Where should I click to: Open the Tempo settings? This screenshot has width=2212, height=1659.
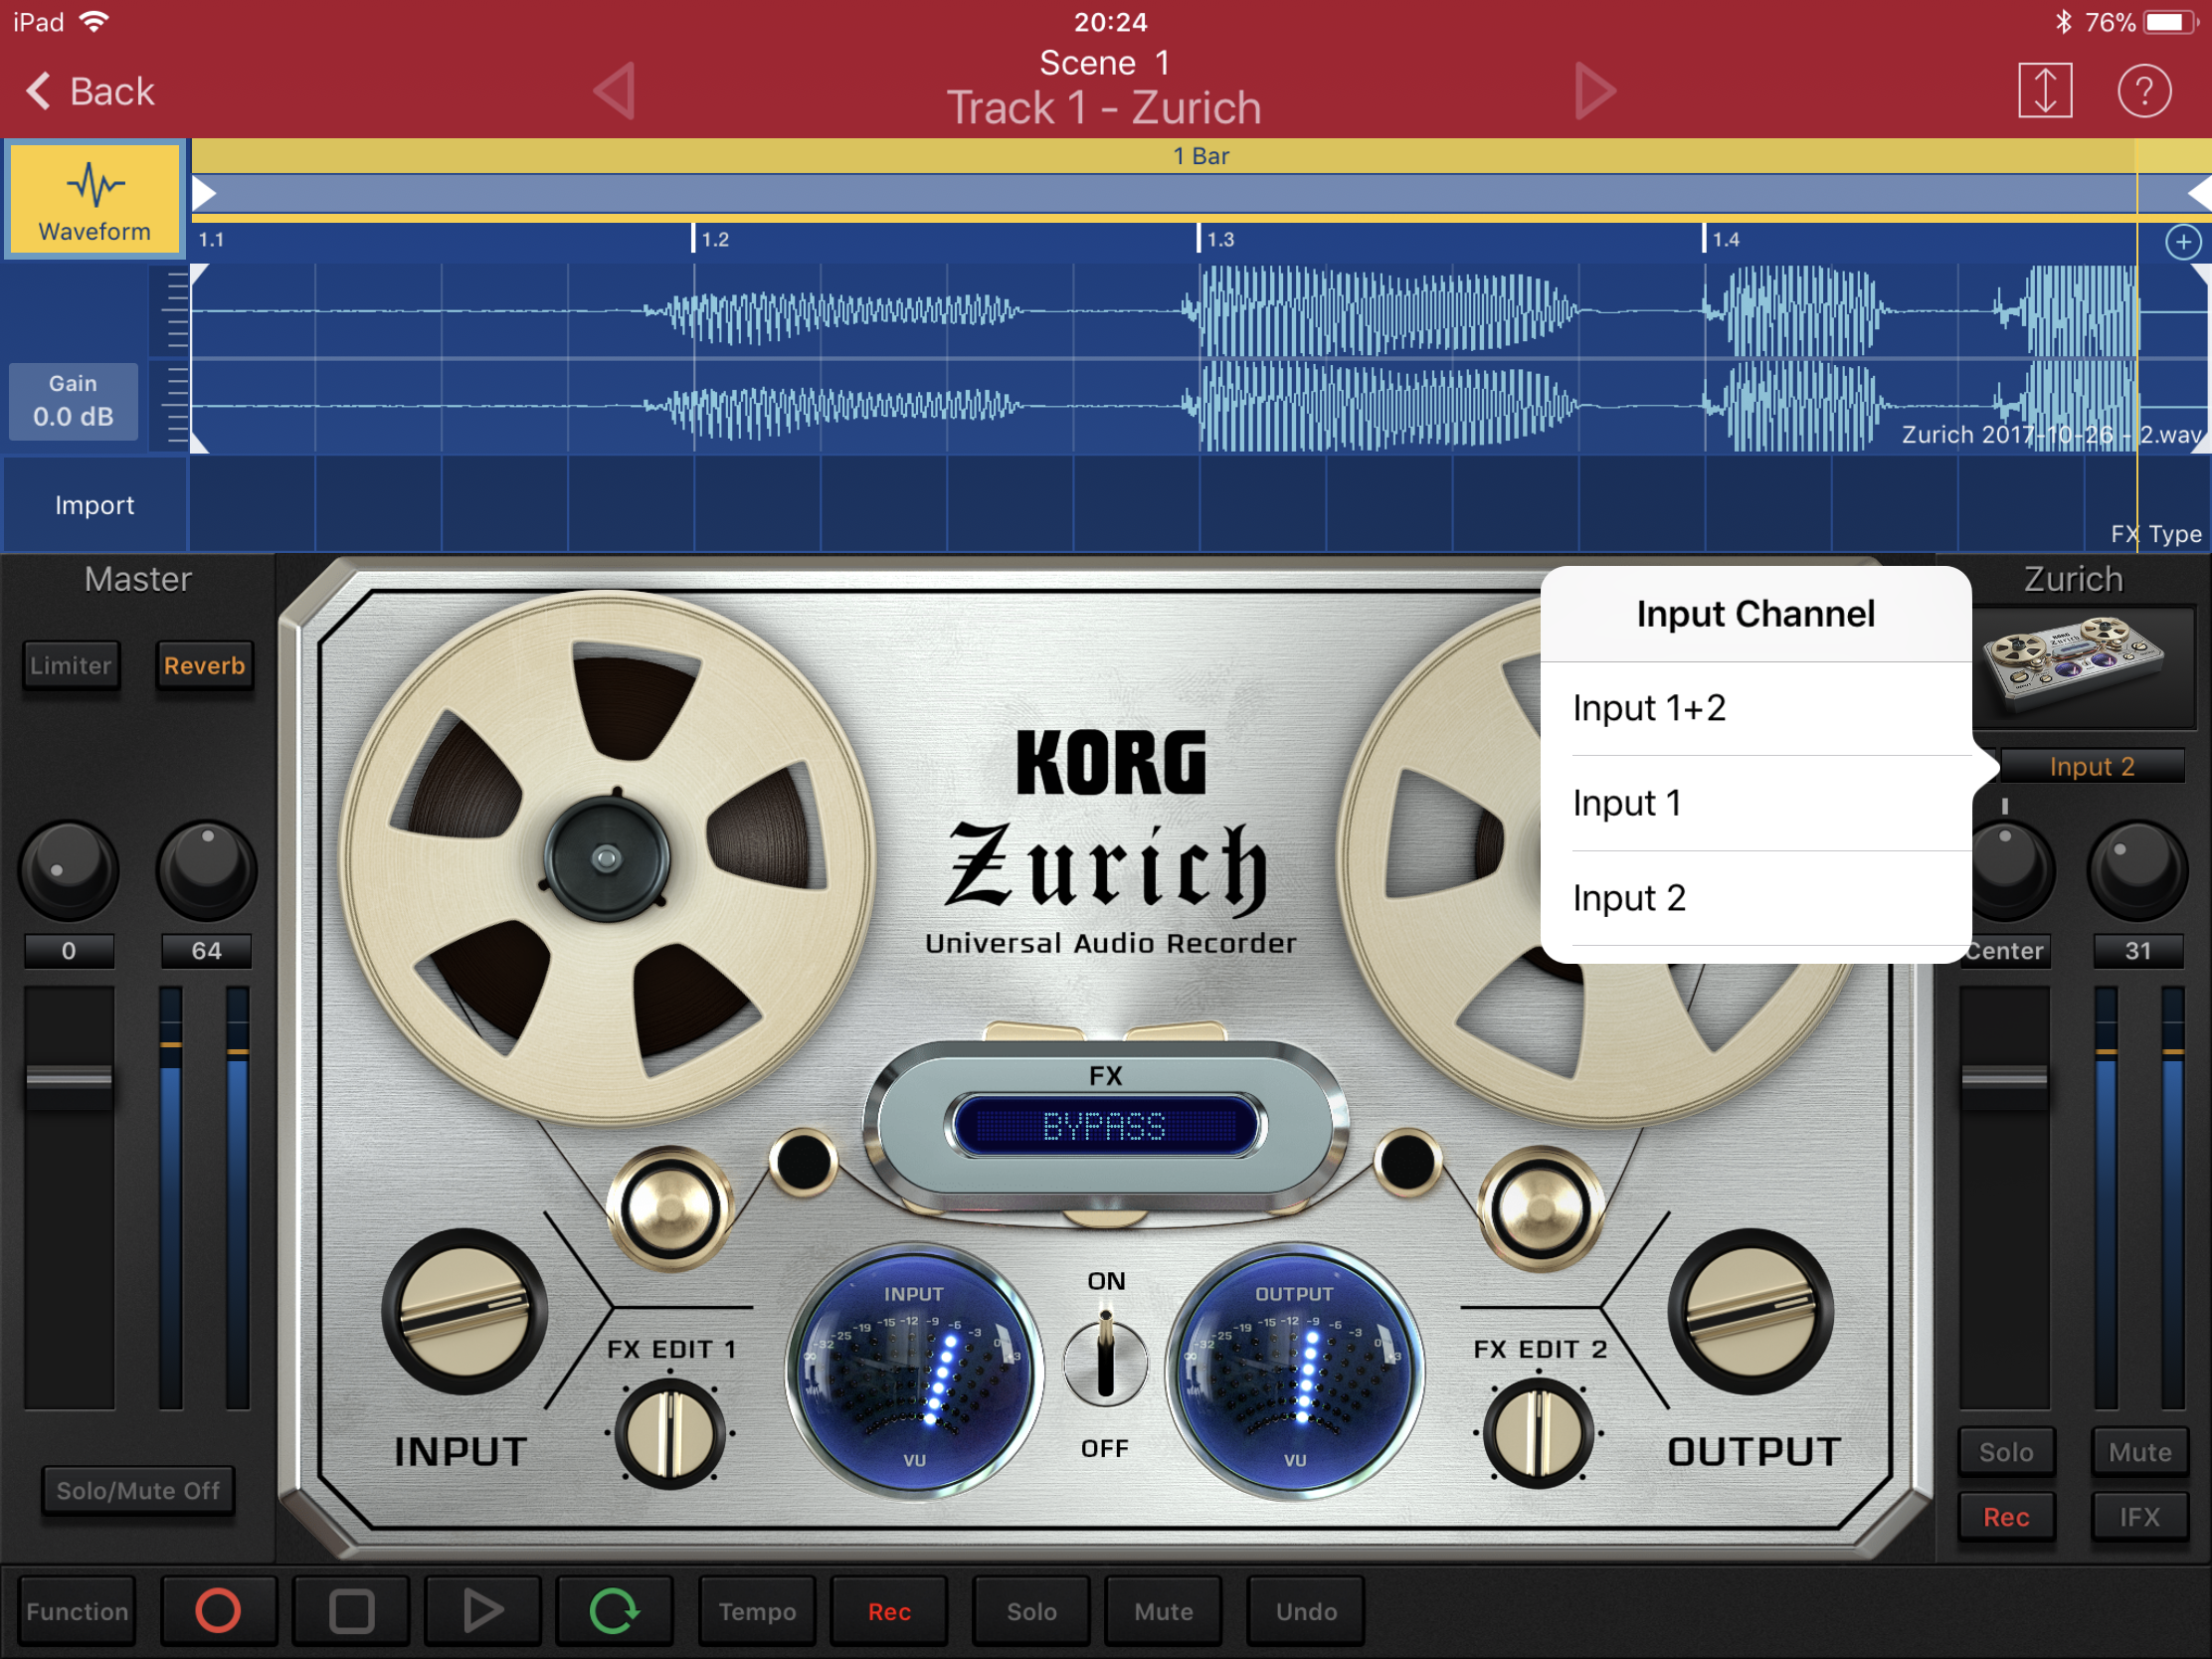coord(757,1611)
